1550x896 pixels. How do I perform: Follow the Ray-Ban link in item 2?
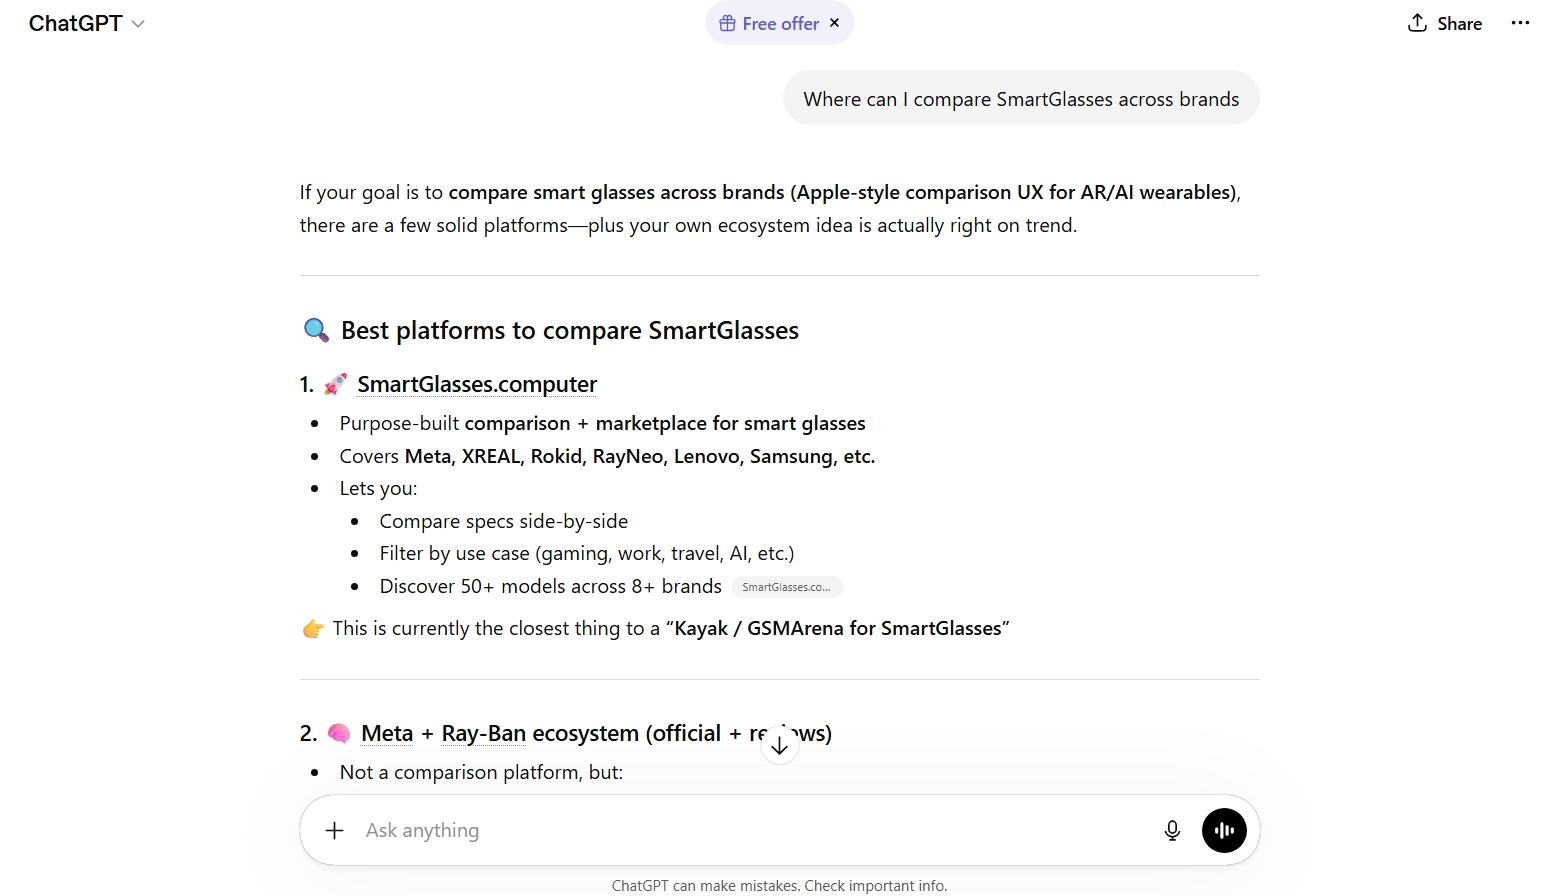tap(484, 733)
